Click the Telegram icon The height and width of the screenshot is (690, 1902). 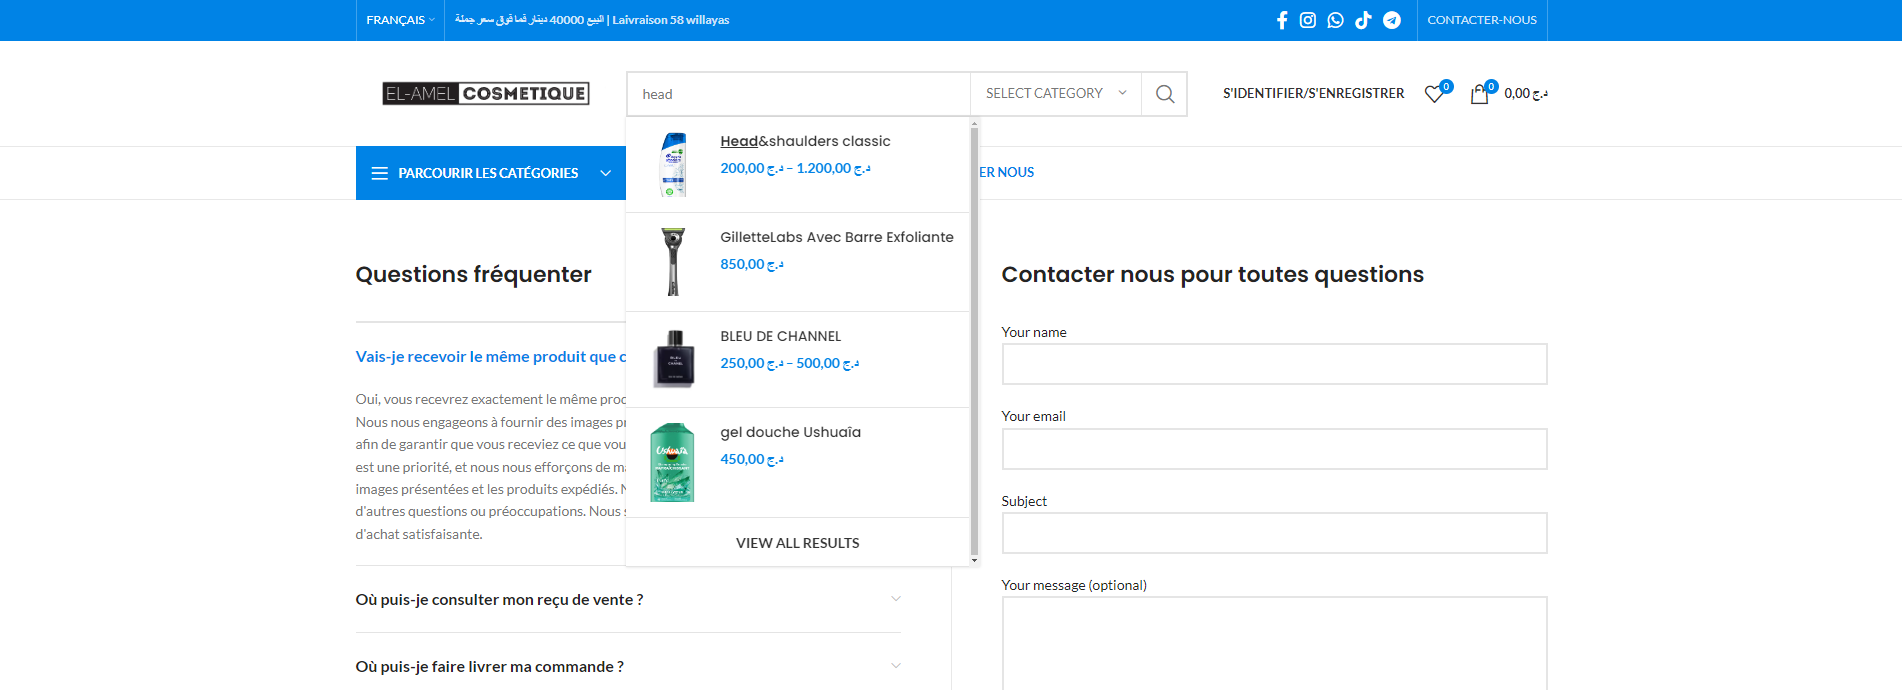pos(1391,20)
